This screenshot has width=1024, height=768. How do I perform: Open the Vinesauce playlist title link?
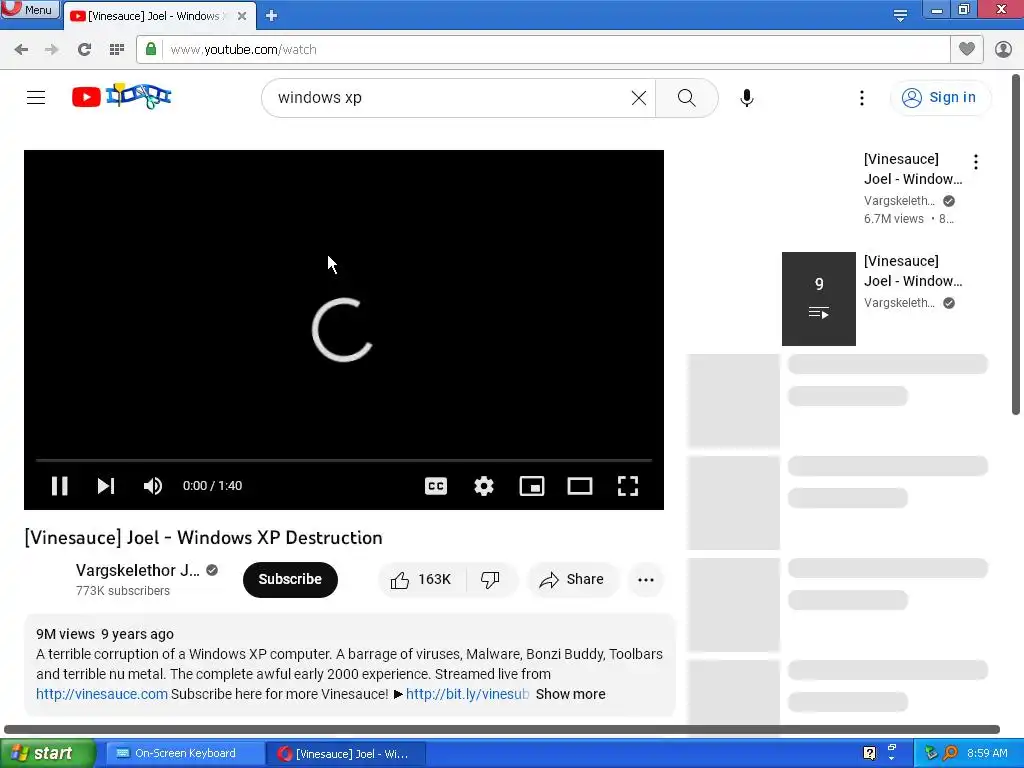pos(913,271)
